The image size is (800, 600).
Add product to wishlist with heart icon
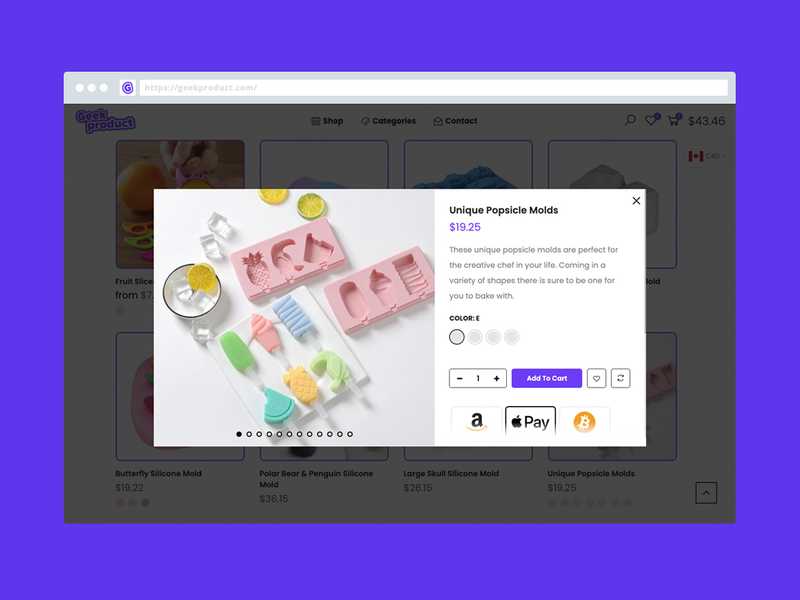(x=596, y=378)
